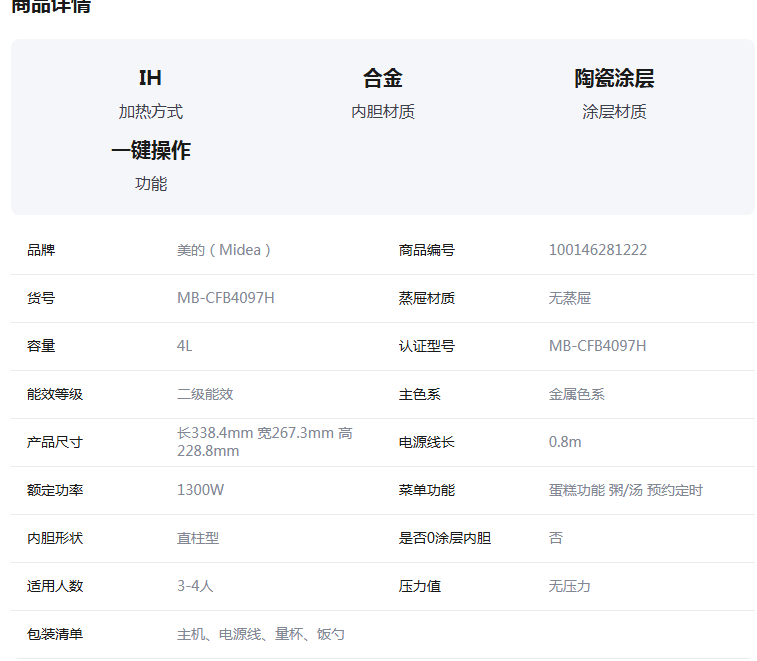Select 主机、电源线、量杯、饭勺 packing list

click(261, 634)
